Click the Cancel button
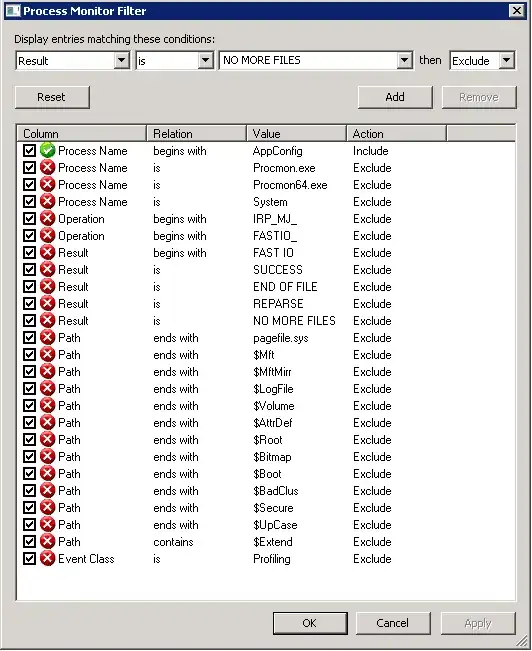532x651 pixels. tap(393, 623)
